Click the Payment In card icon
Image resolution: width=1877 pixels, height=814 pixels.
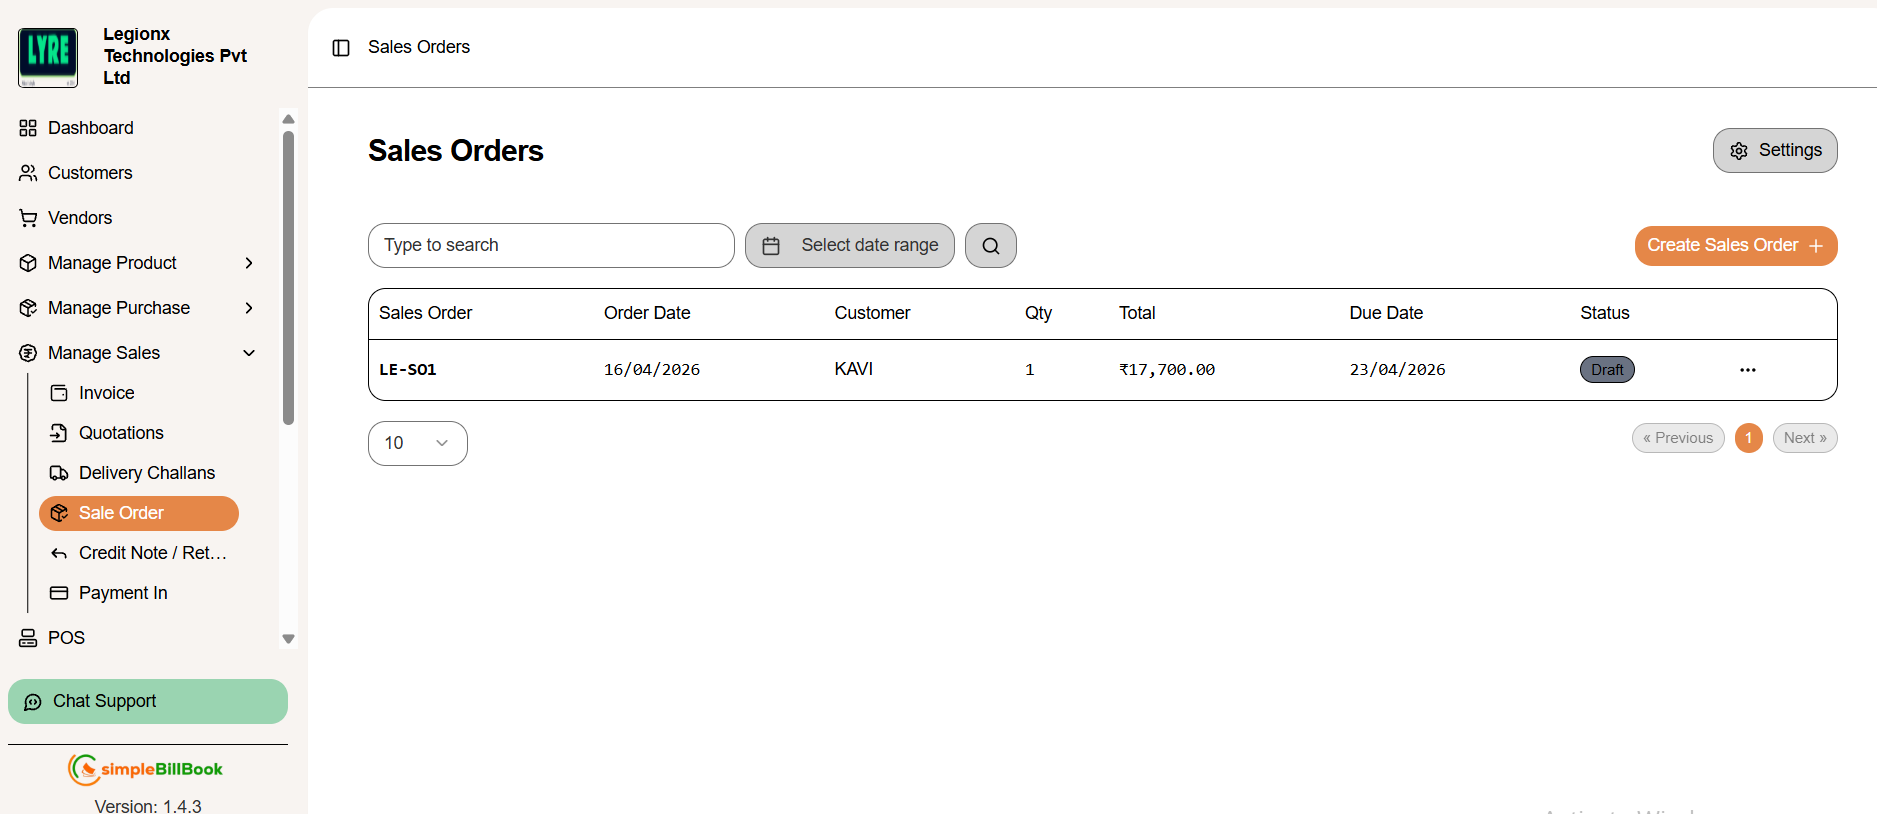coord(59,593)
